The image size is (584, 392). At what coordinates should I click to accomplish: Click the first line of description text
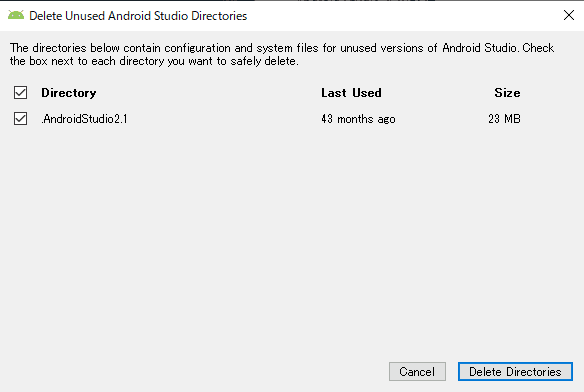point(282,48)
